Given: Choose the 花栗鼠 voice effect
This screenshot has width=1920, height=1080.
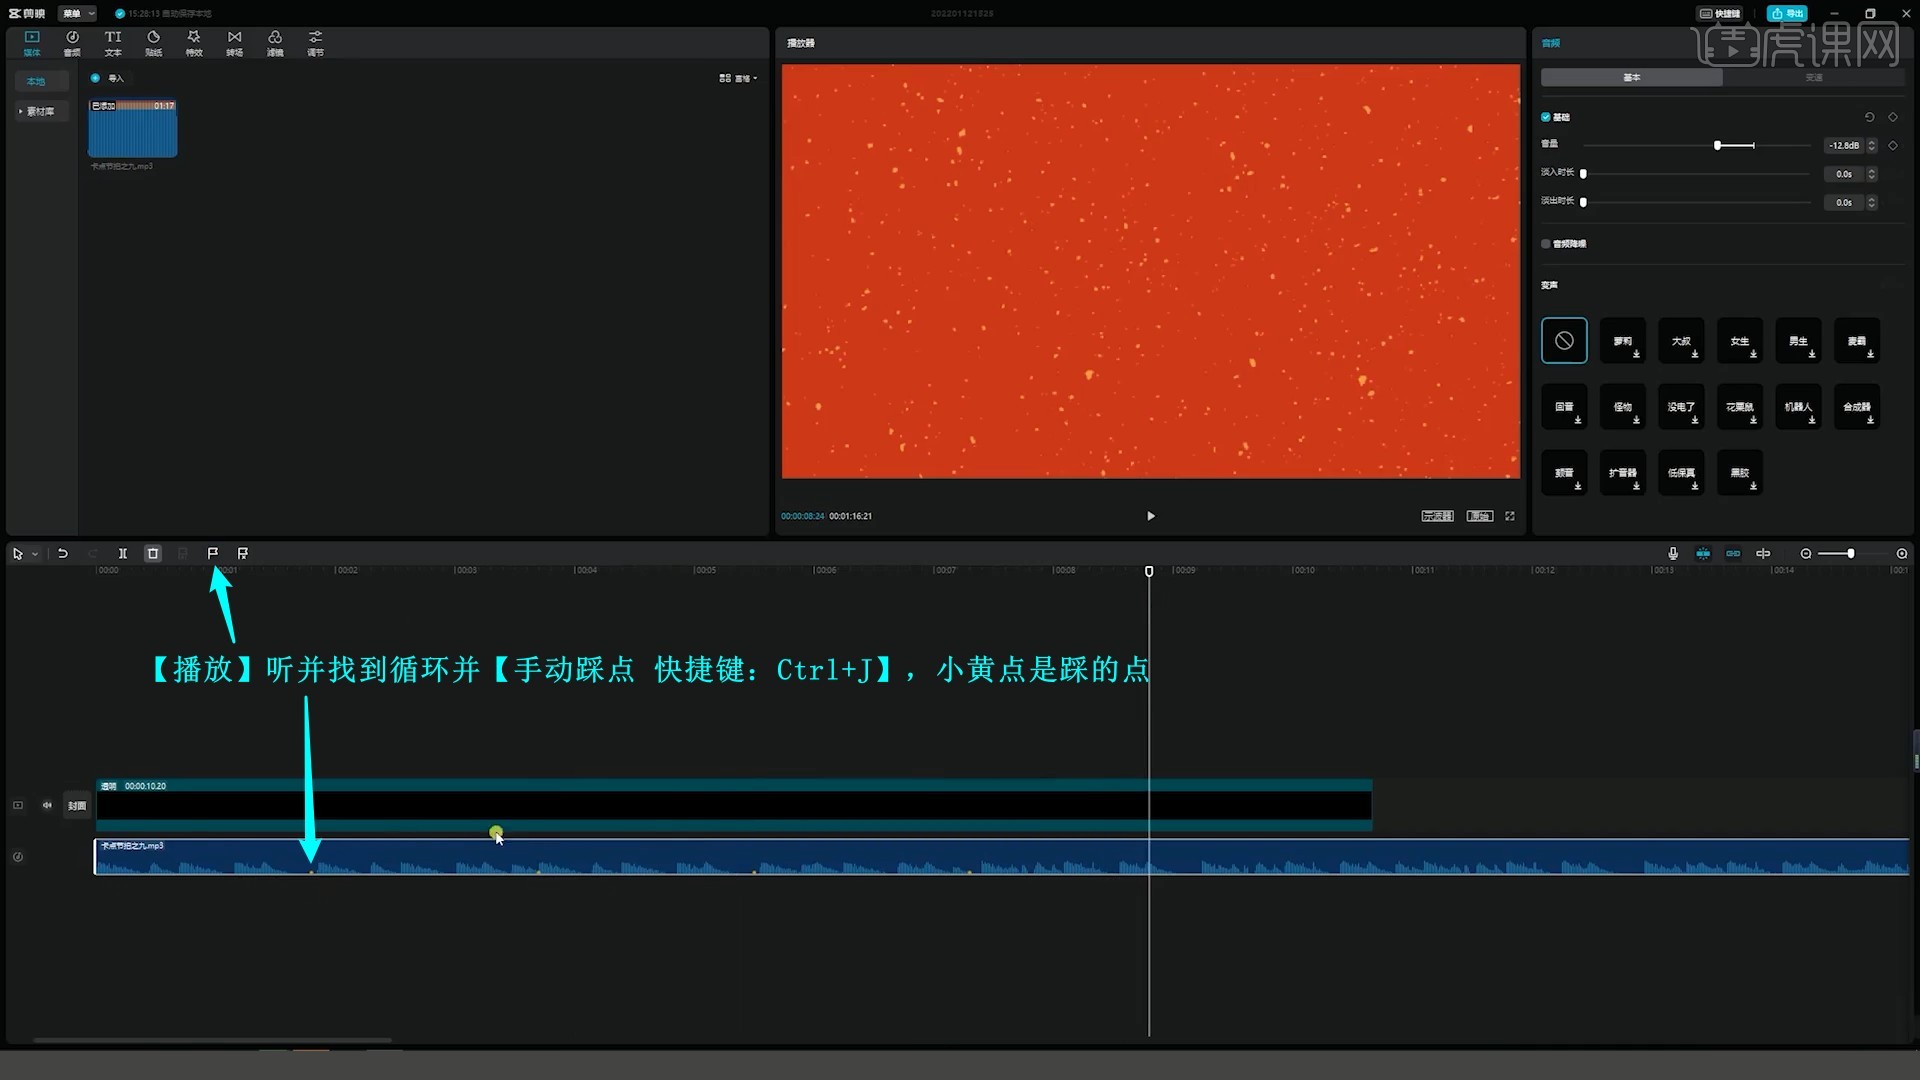Looking at the screenshot, I should (x=1740, y=407).
